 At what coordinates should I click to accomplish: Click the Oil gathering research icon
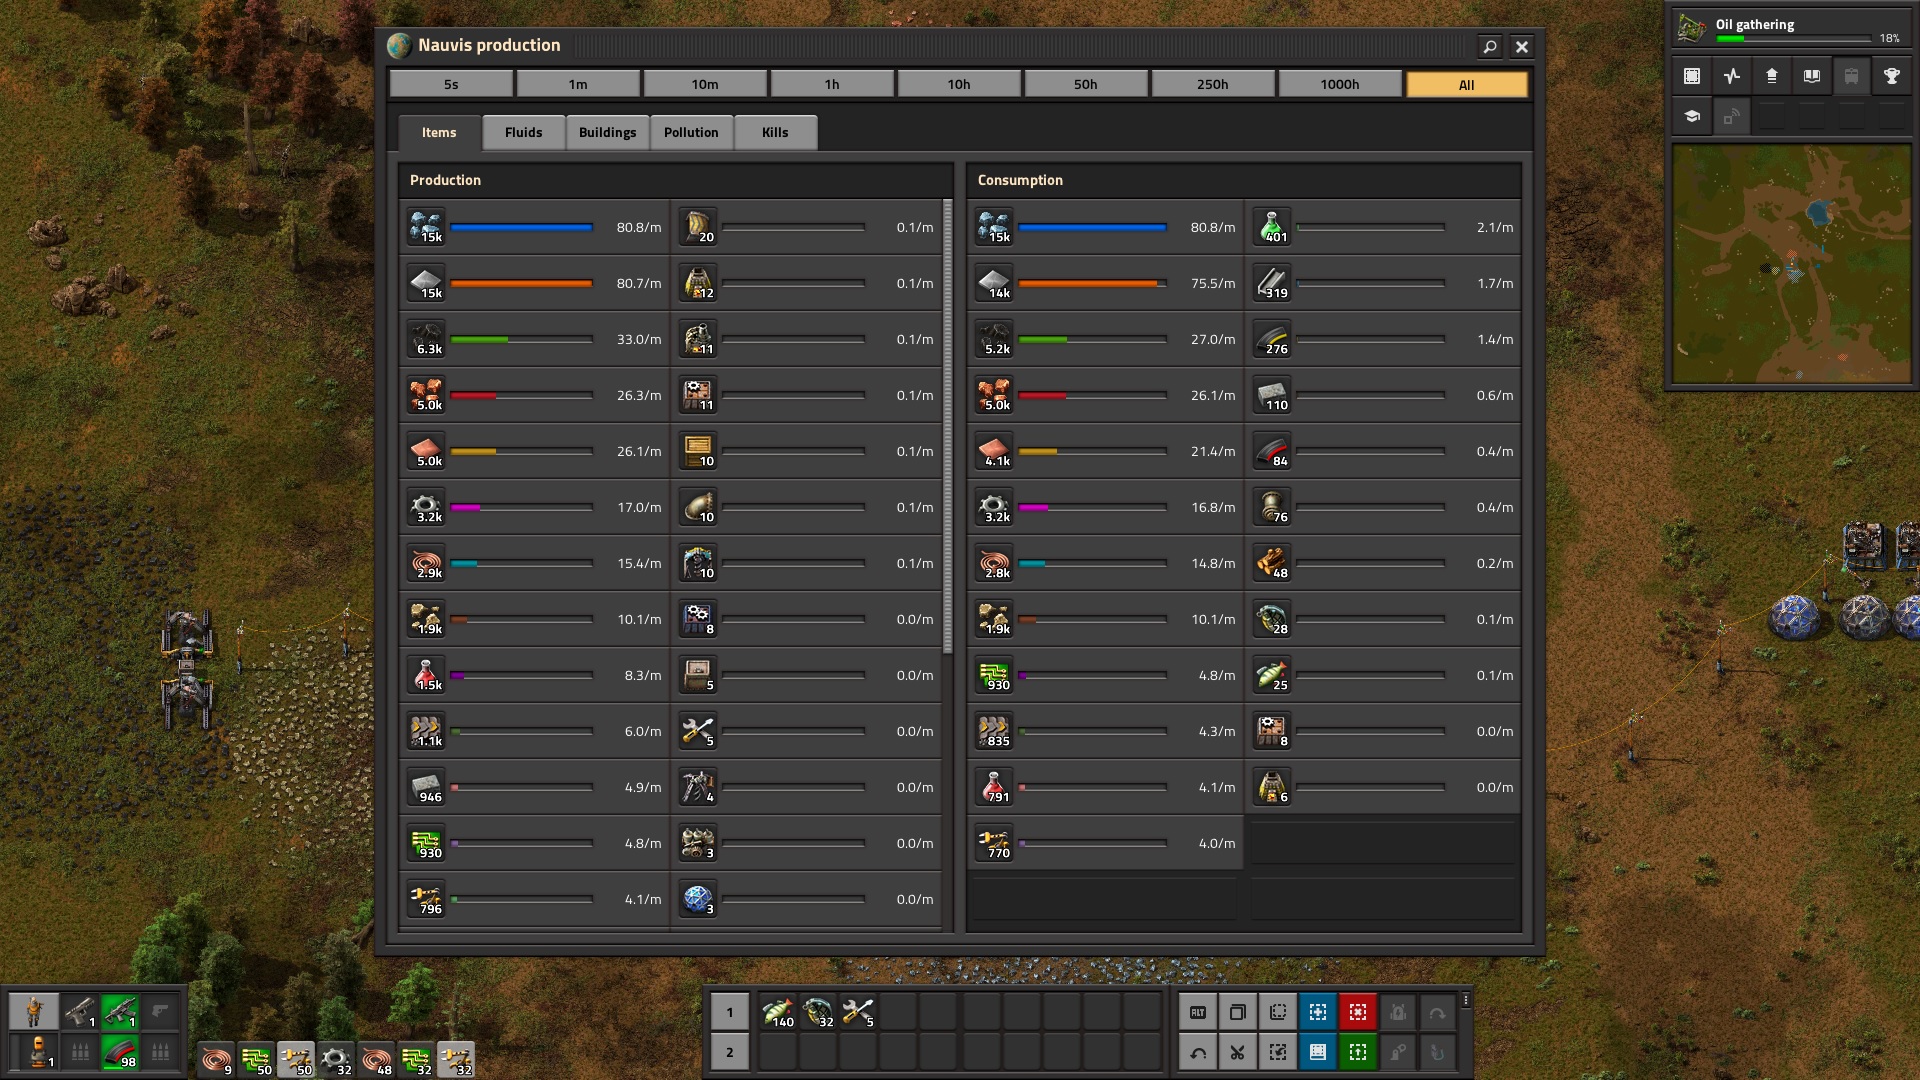point(1692,28)
